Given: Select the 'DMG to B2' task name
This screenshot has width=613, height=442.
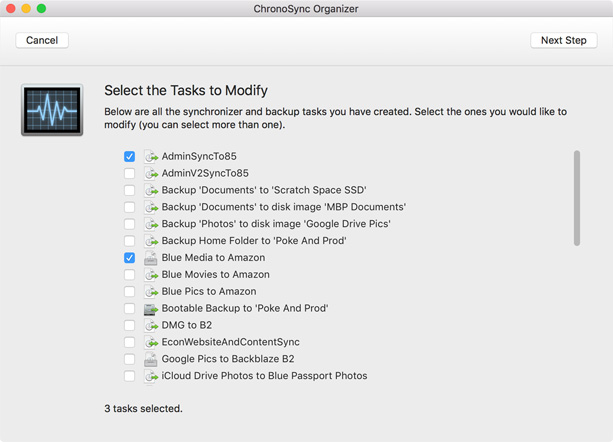Looking at the screenshot, I should tap(187, 326).
